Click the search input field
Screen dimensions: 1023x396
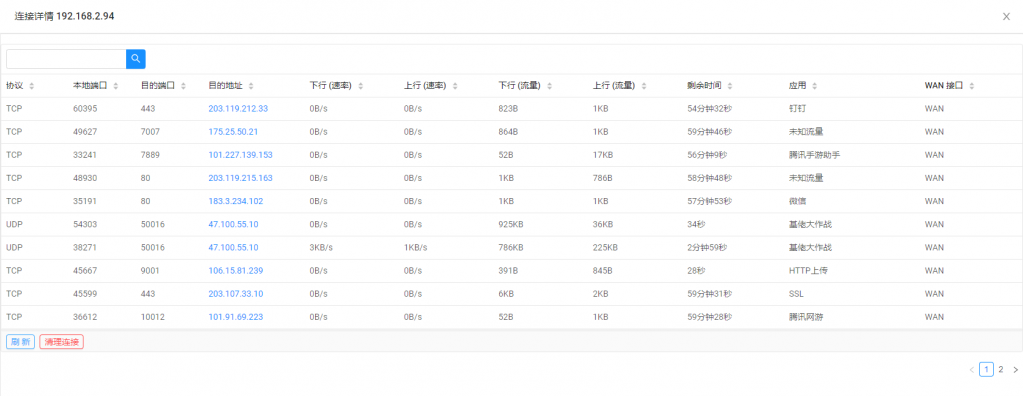(x=66, y=59)
